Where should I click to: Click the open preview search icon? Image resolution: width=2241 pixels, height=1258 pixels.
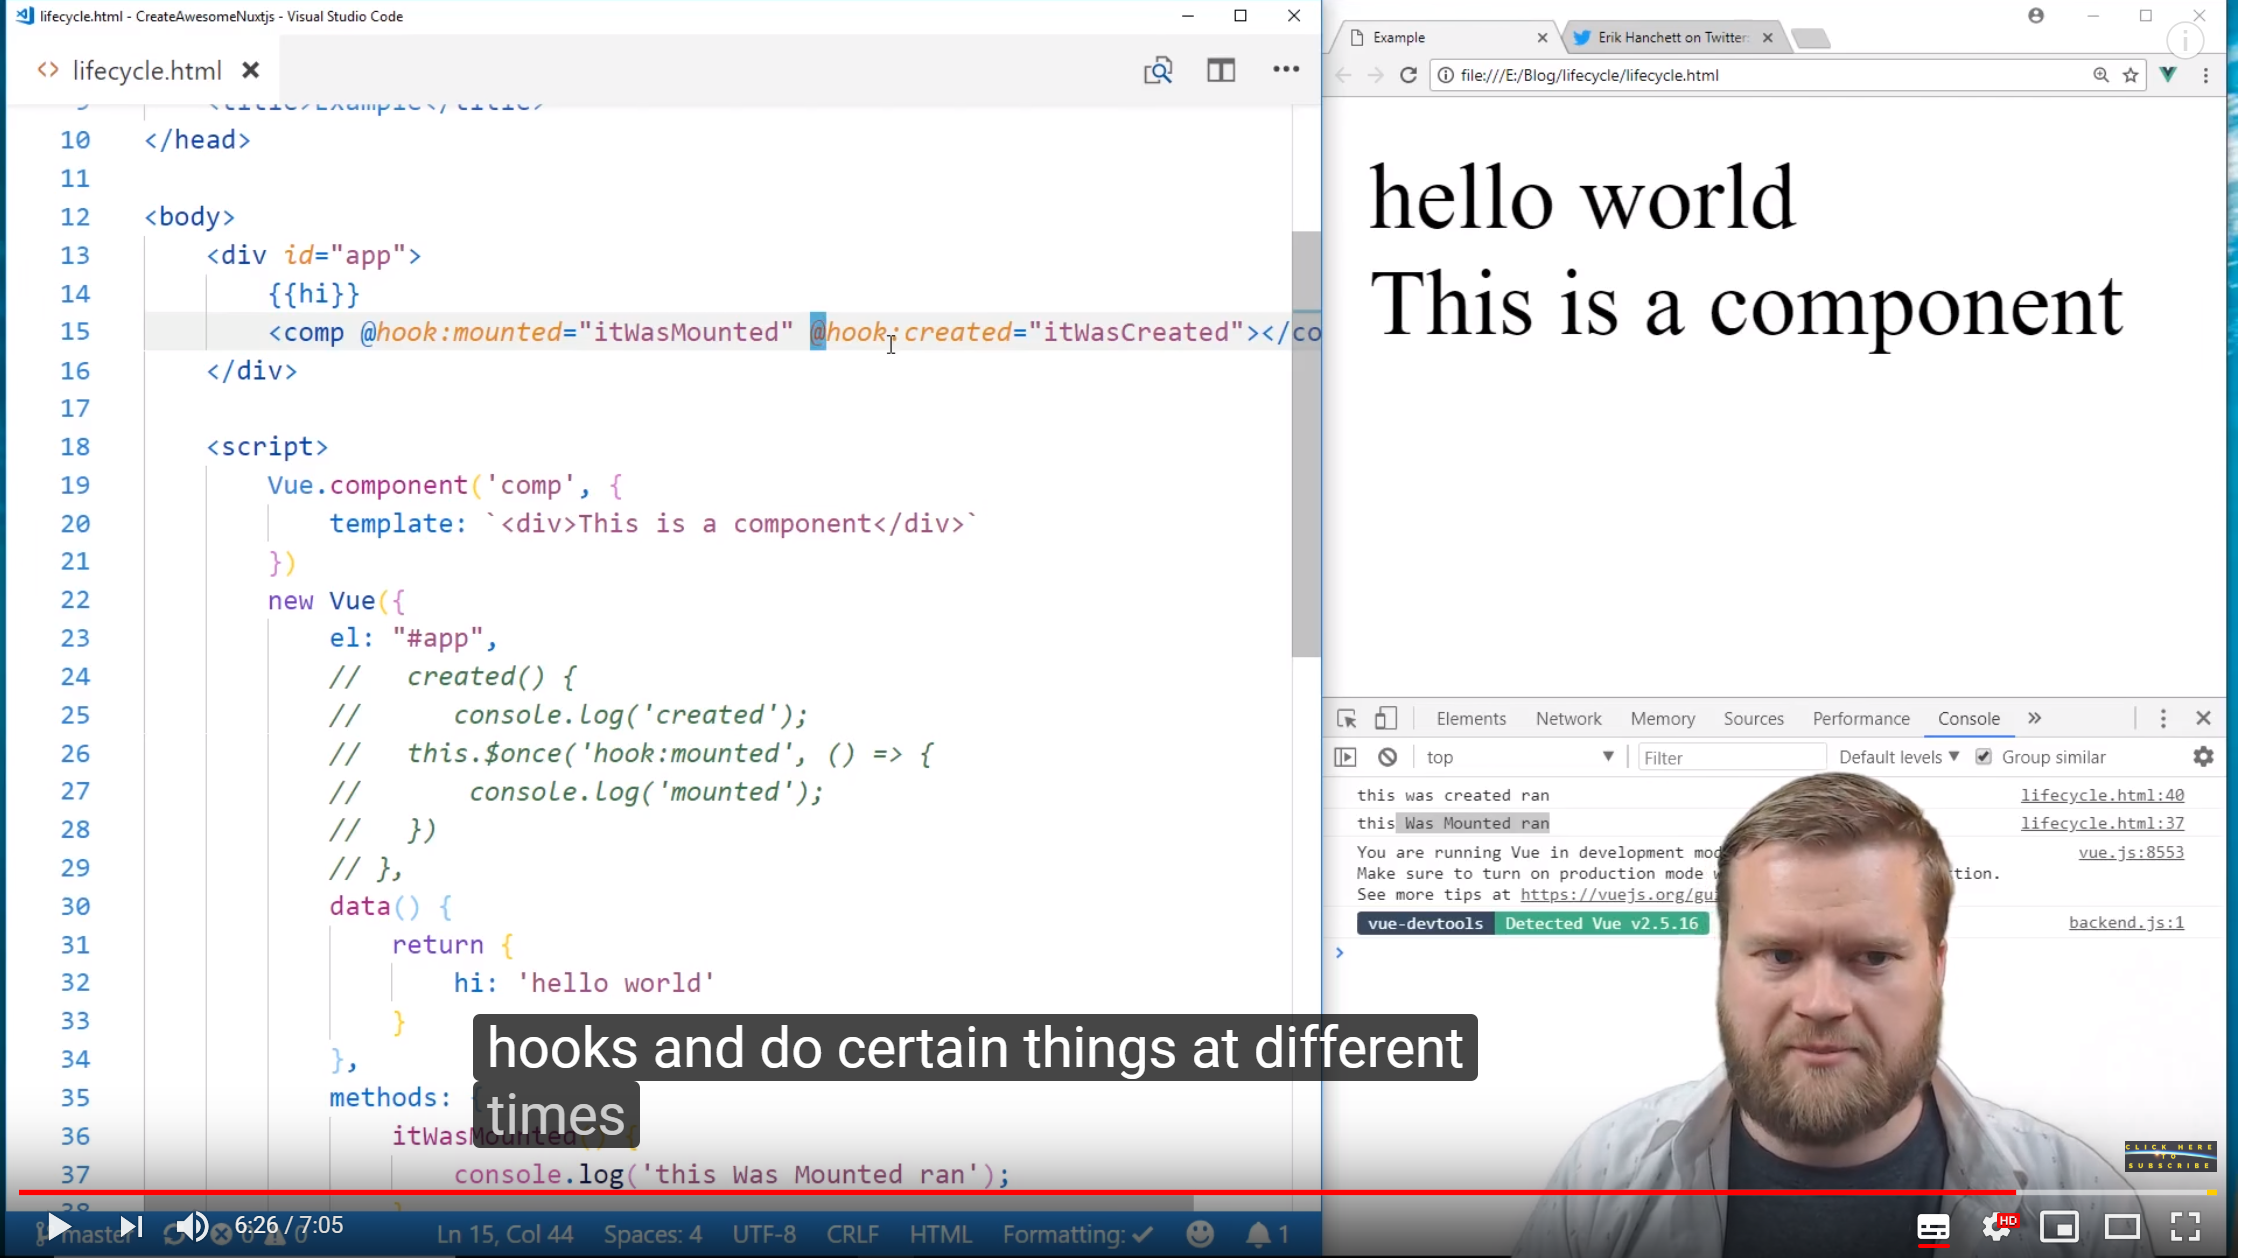pyautogui.click(x=1157, y=70)
